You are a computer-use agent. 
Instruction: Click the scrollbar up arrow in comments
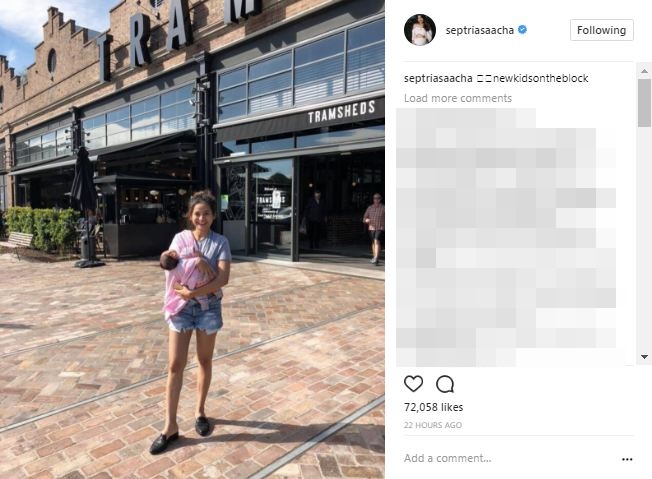coord(645,71)
